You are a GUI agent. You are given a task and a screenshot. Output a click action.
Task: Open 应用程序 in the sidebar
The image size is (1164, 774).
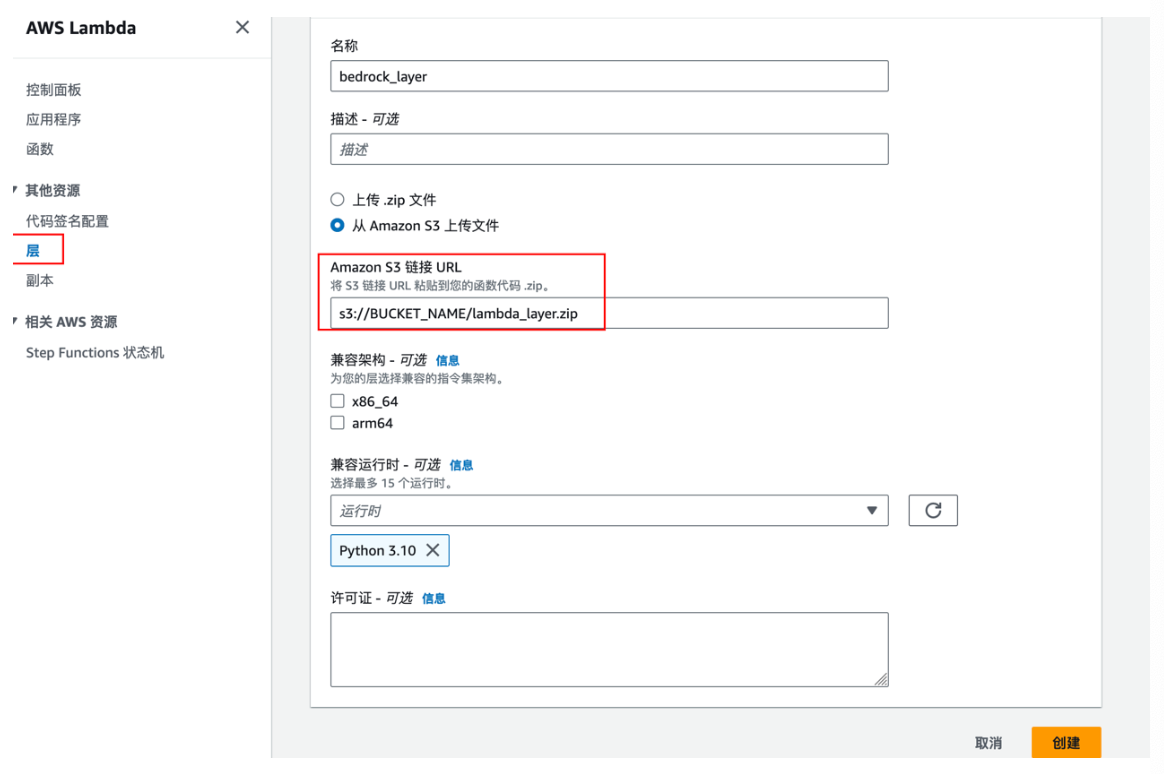tap(53, 119)
